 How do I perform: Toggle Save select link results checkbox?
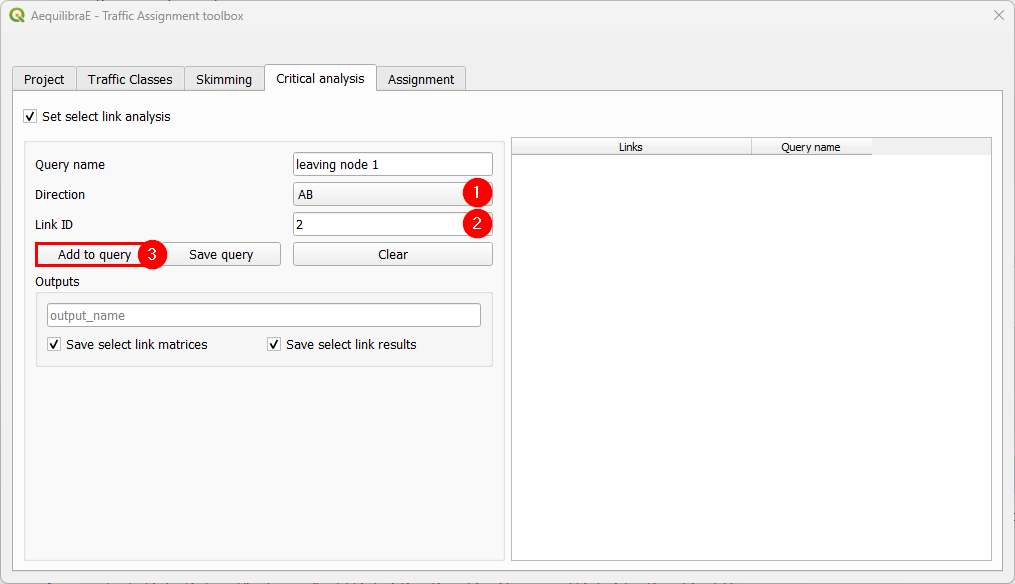click(274, 345)
